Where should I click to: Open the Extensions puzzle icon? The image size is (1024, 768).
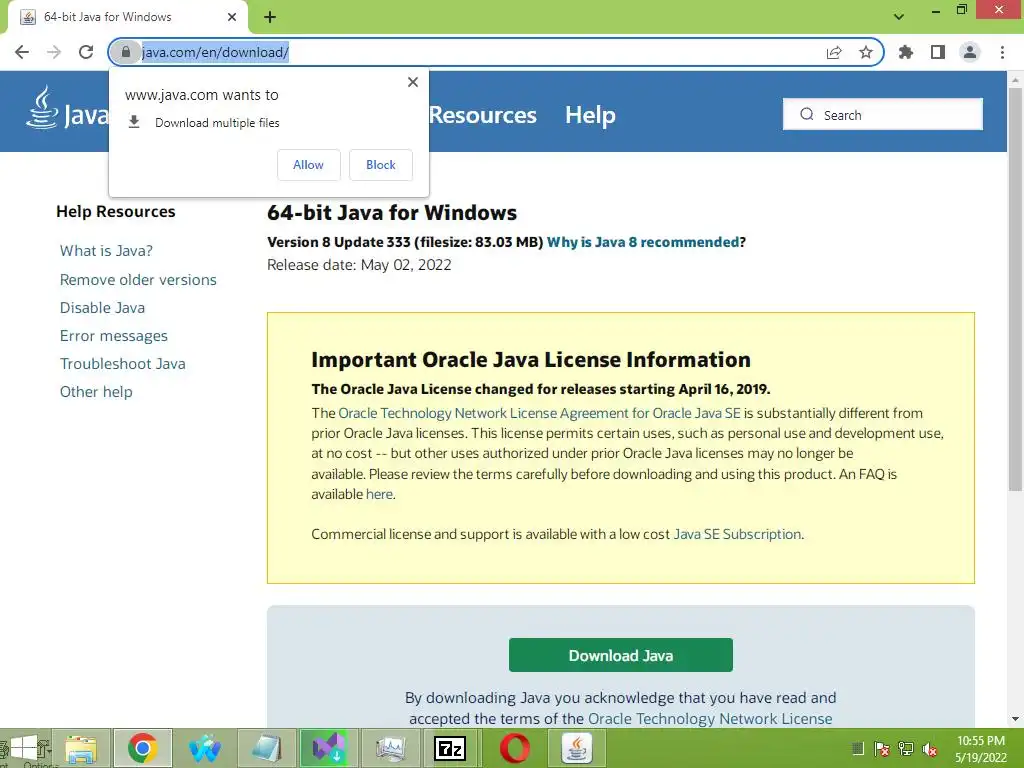(x=906, y=52)
